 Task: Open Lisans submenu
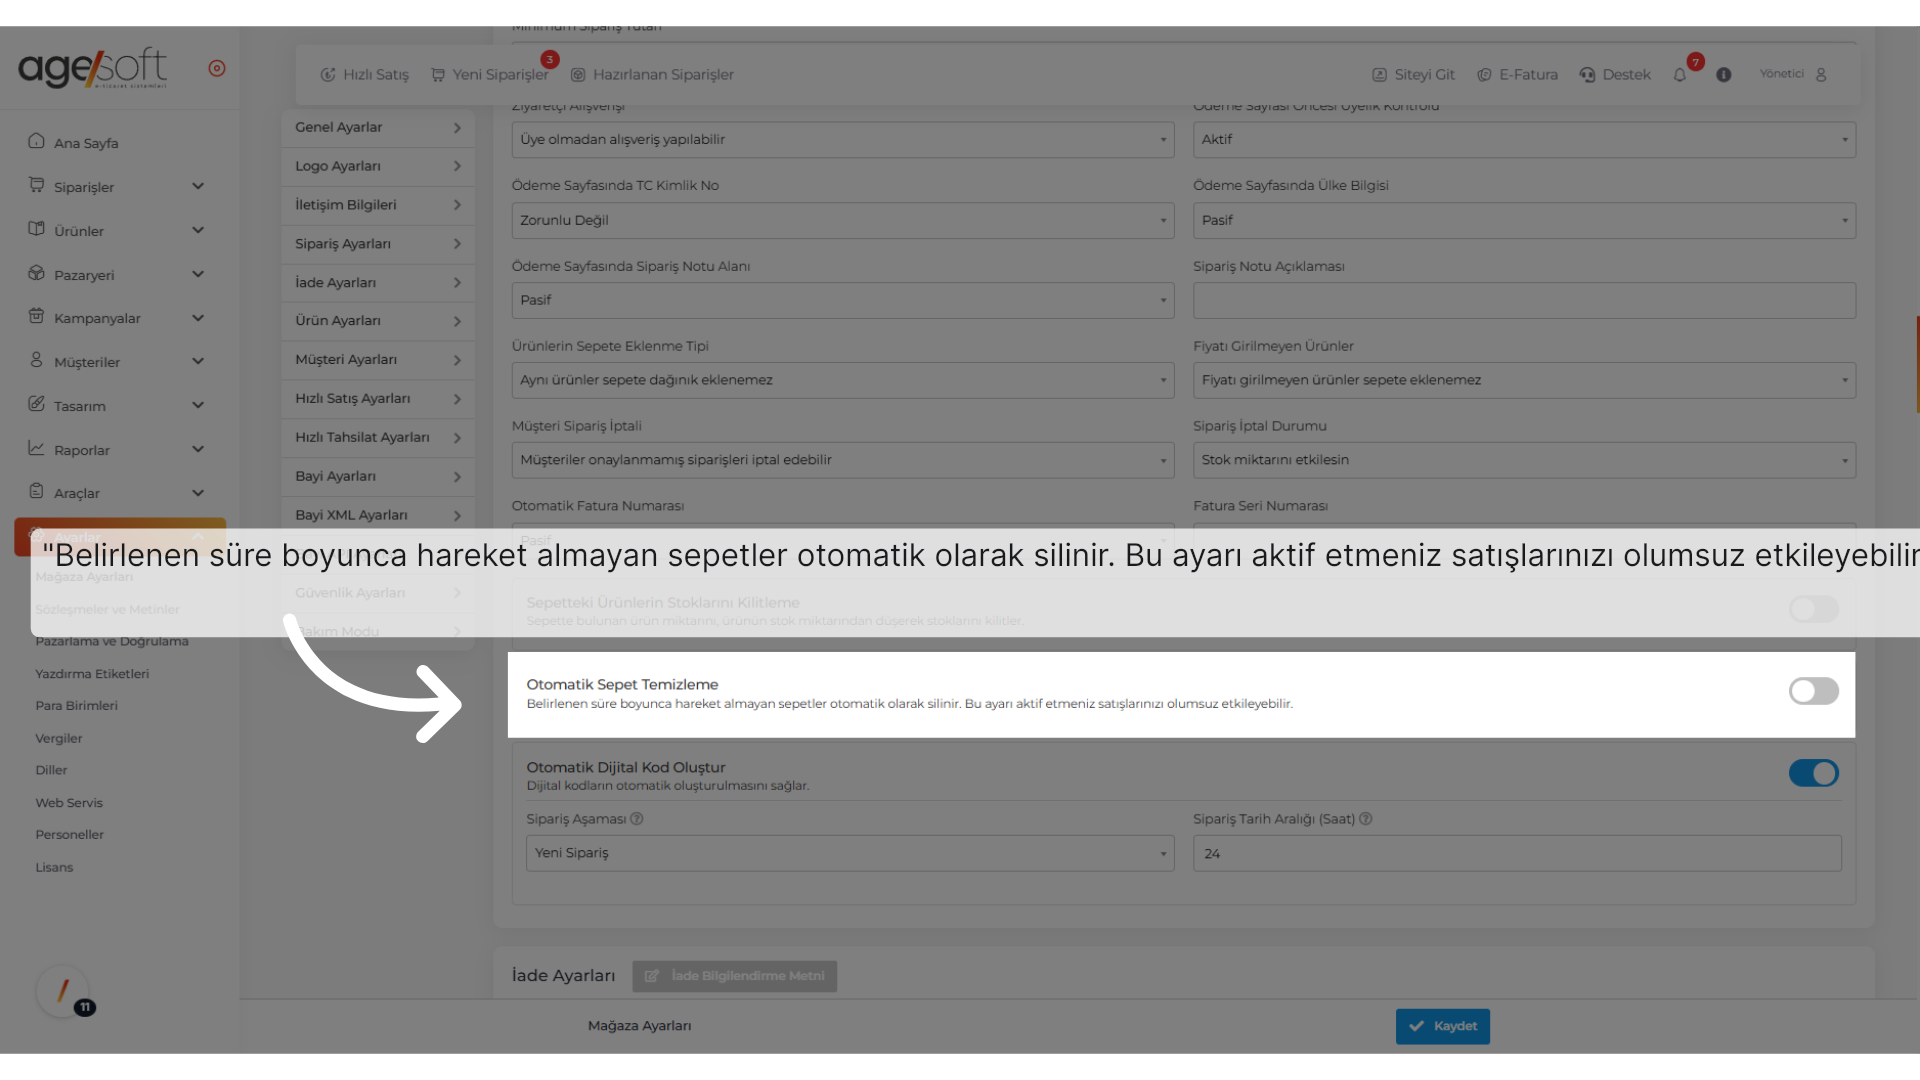click(x=54, y=867)
